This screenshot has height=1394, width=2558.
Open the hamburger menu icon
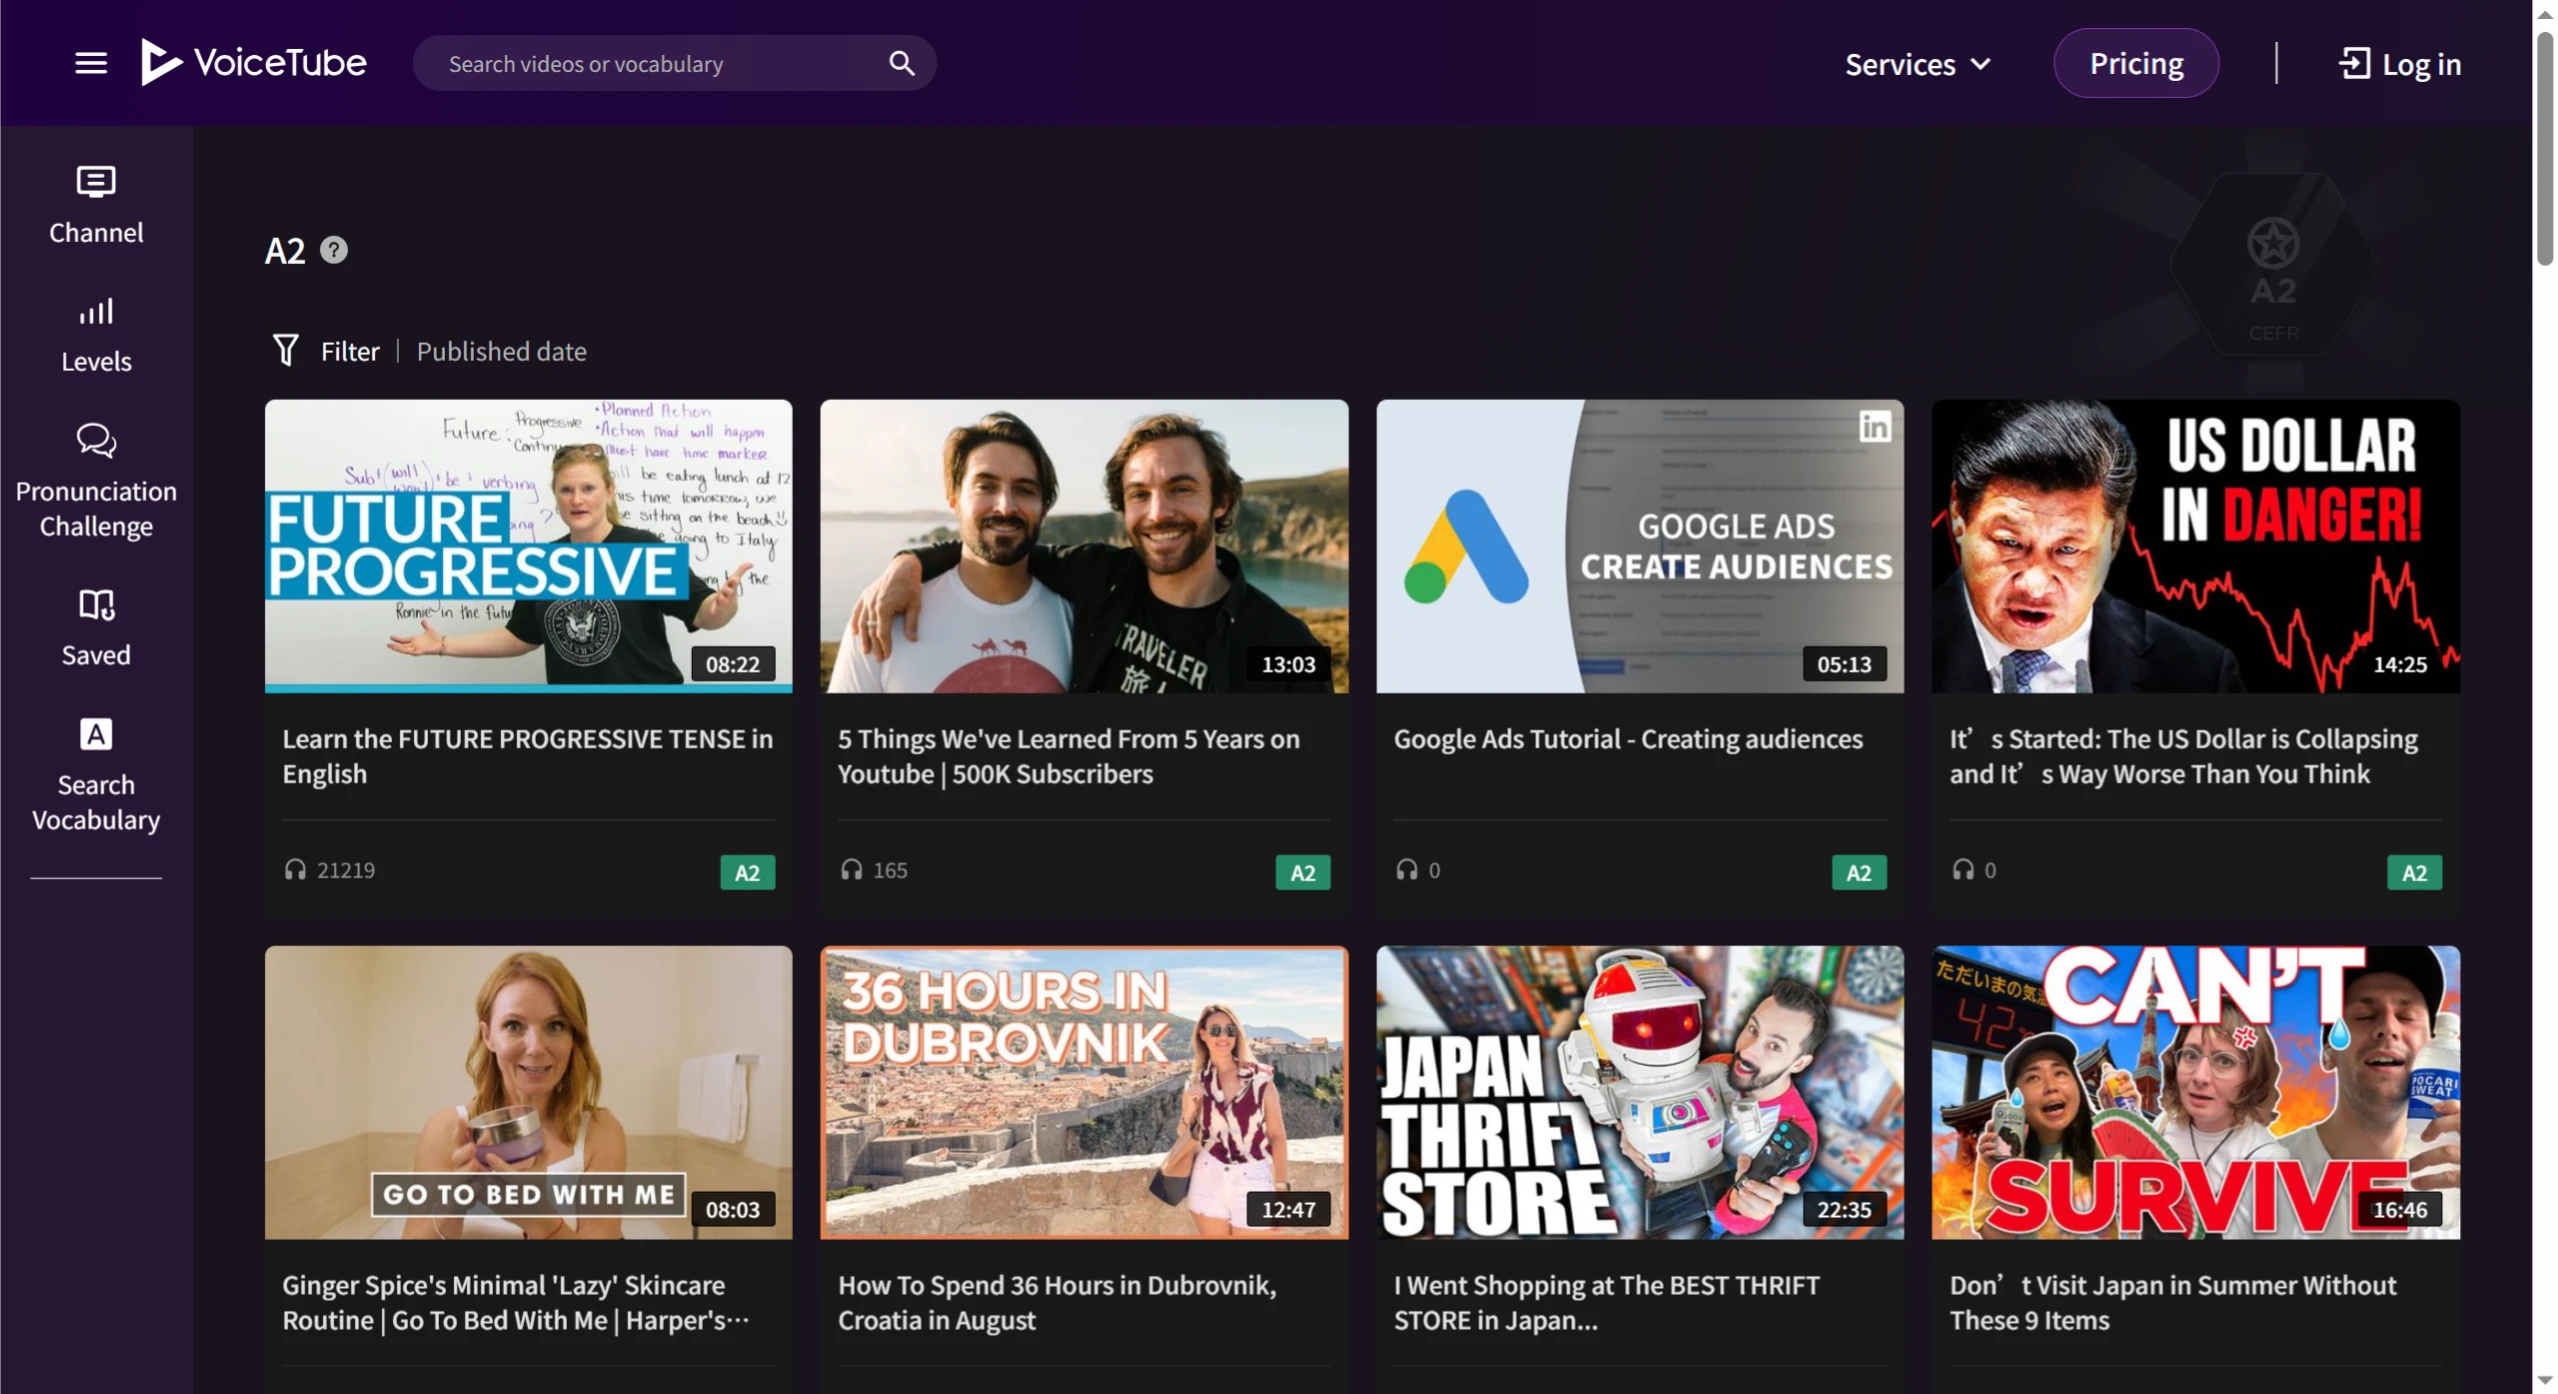(x=91, y=63)
